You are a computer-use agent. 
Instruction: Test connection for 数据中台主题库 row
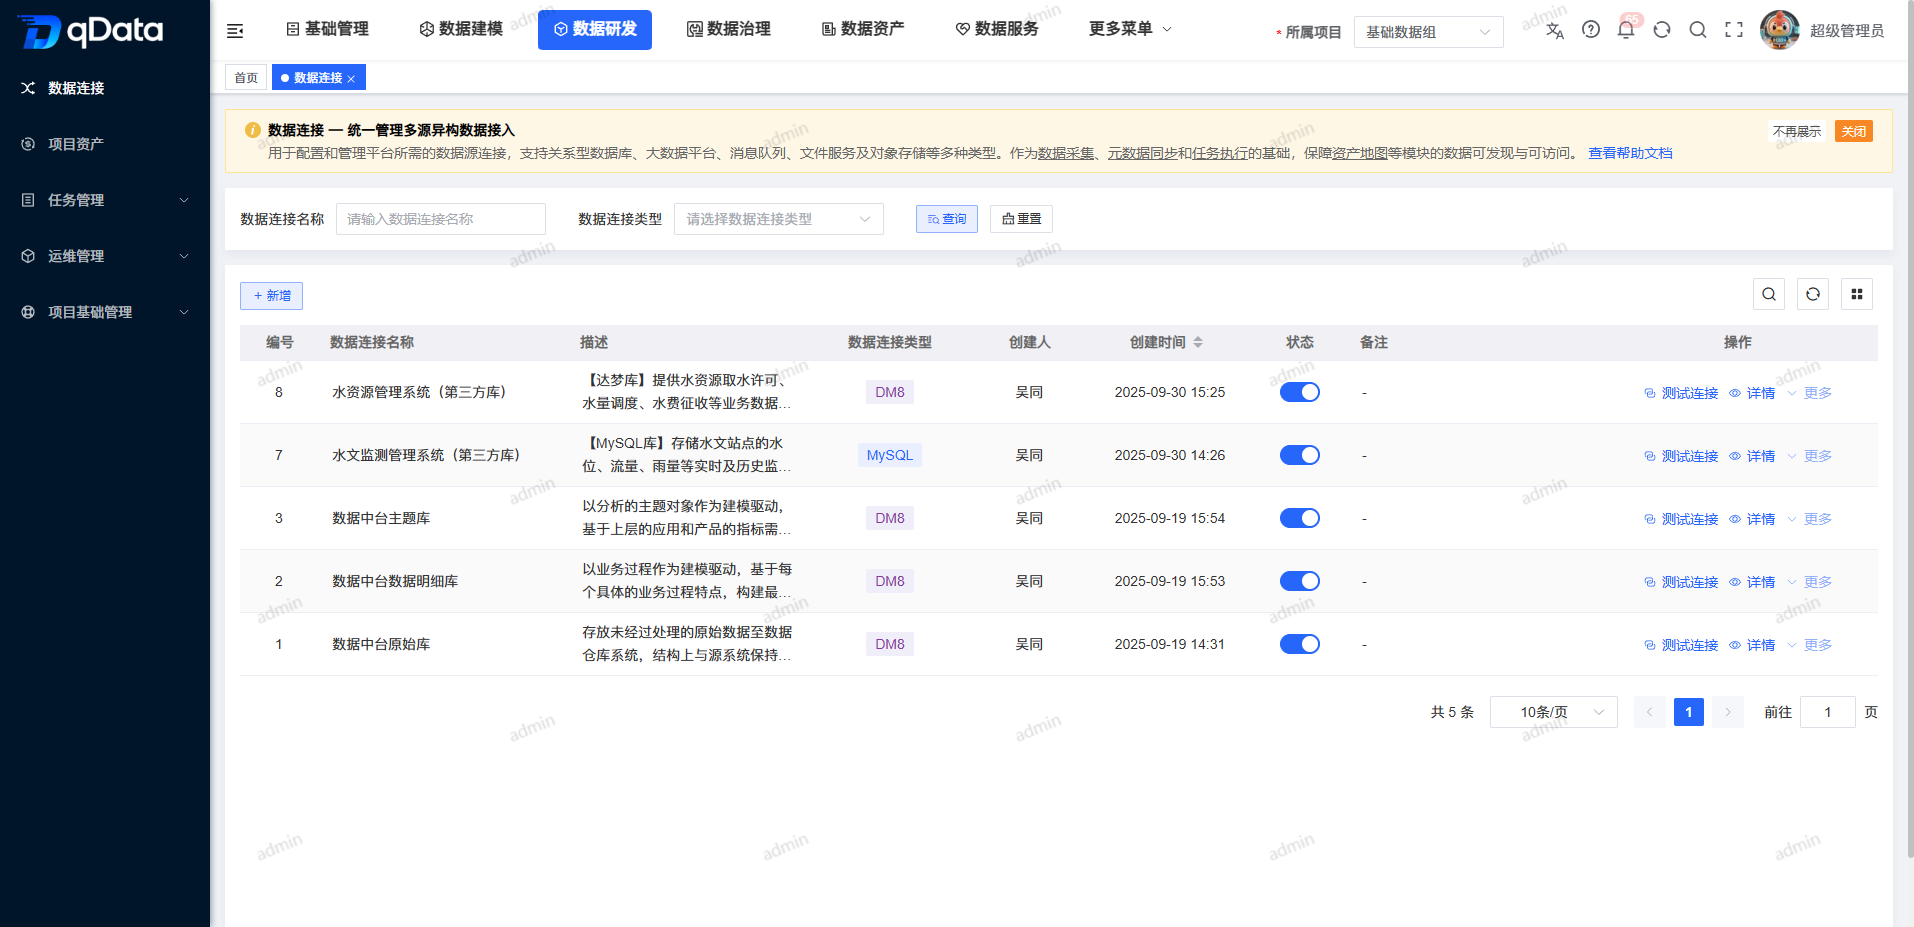[1681, 519]
